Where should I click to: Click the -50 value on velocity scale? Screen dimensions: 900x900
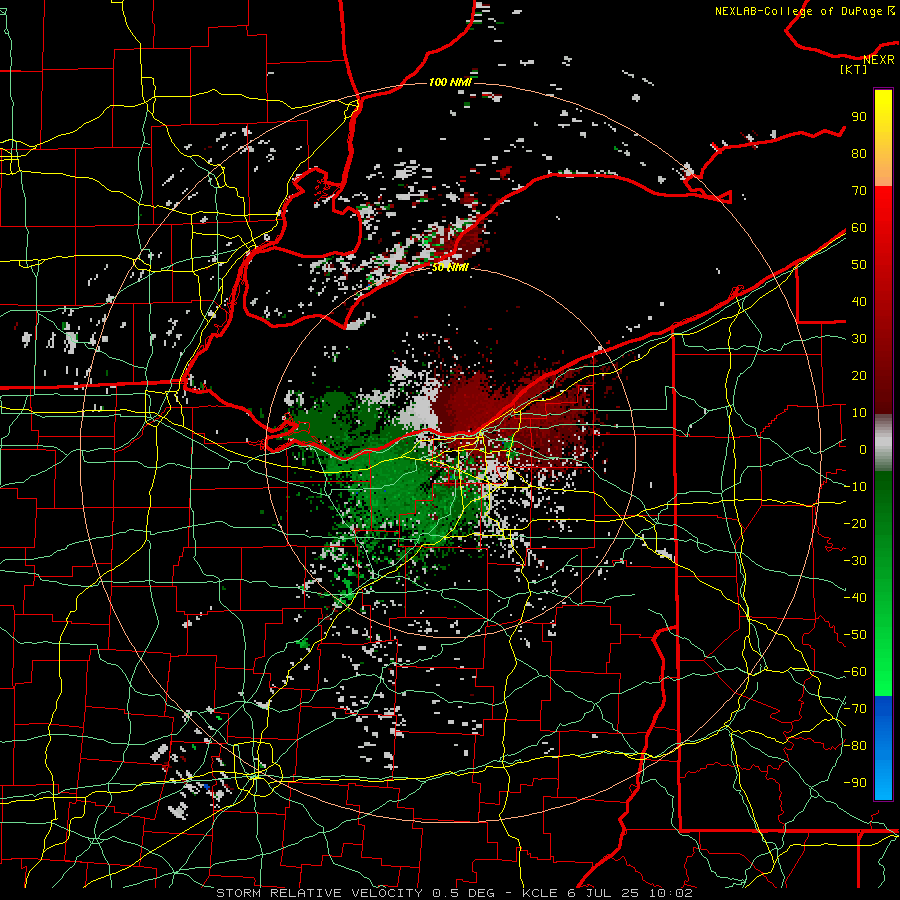pos(855,635)
